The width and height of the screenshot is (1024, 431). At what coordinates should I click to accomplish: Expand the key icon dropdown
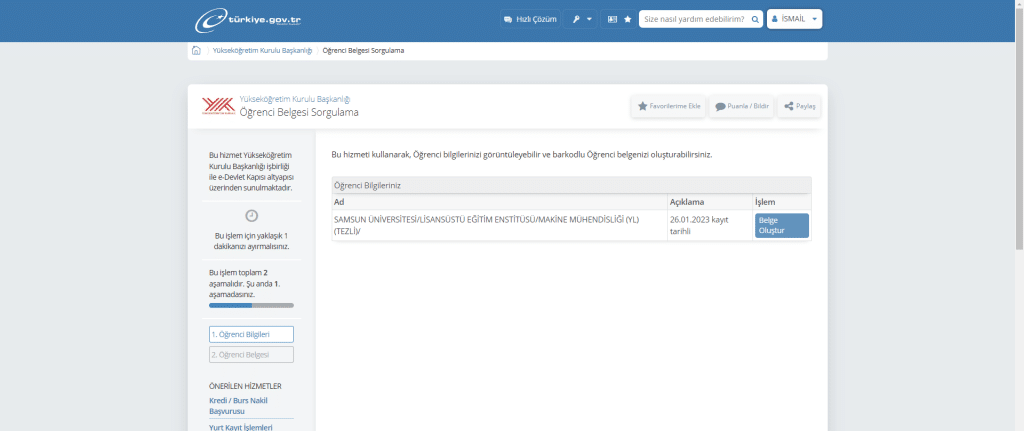[581, 19]
